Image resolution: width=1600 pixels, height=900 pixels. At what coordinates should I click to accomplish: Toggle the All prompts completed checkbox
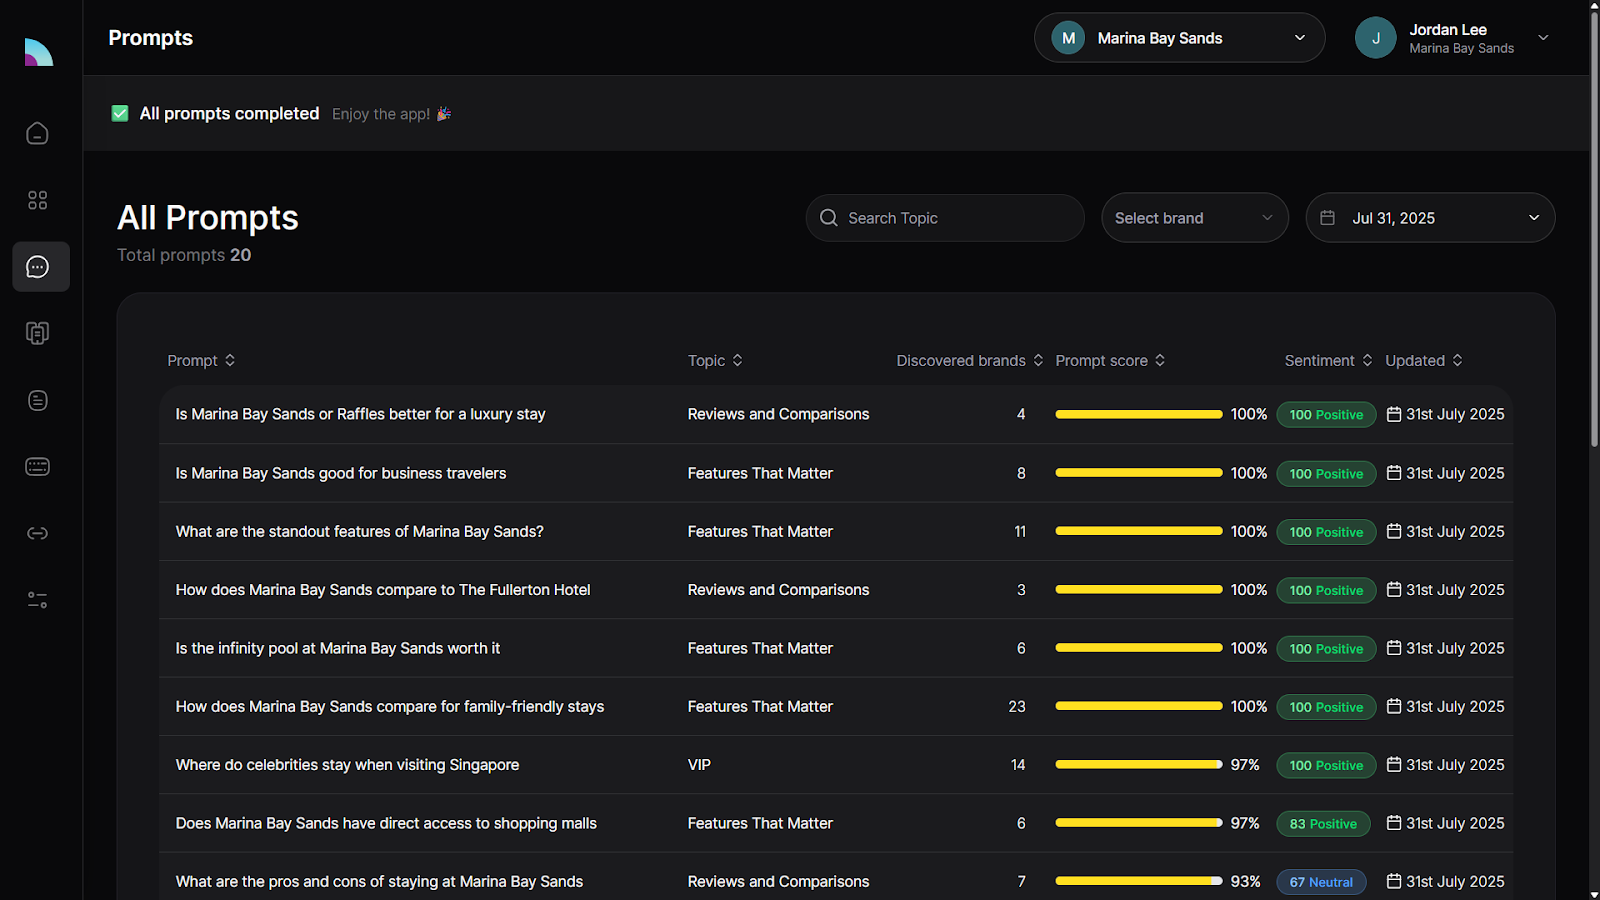click(x=120, y=114)
